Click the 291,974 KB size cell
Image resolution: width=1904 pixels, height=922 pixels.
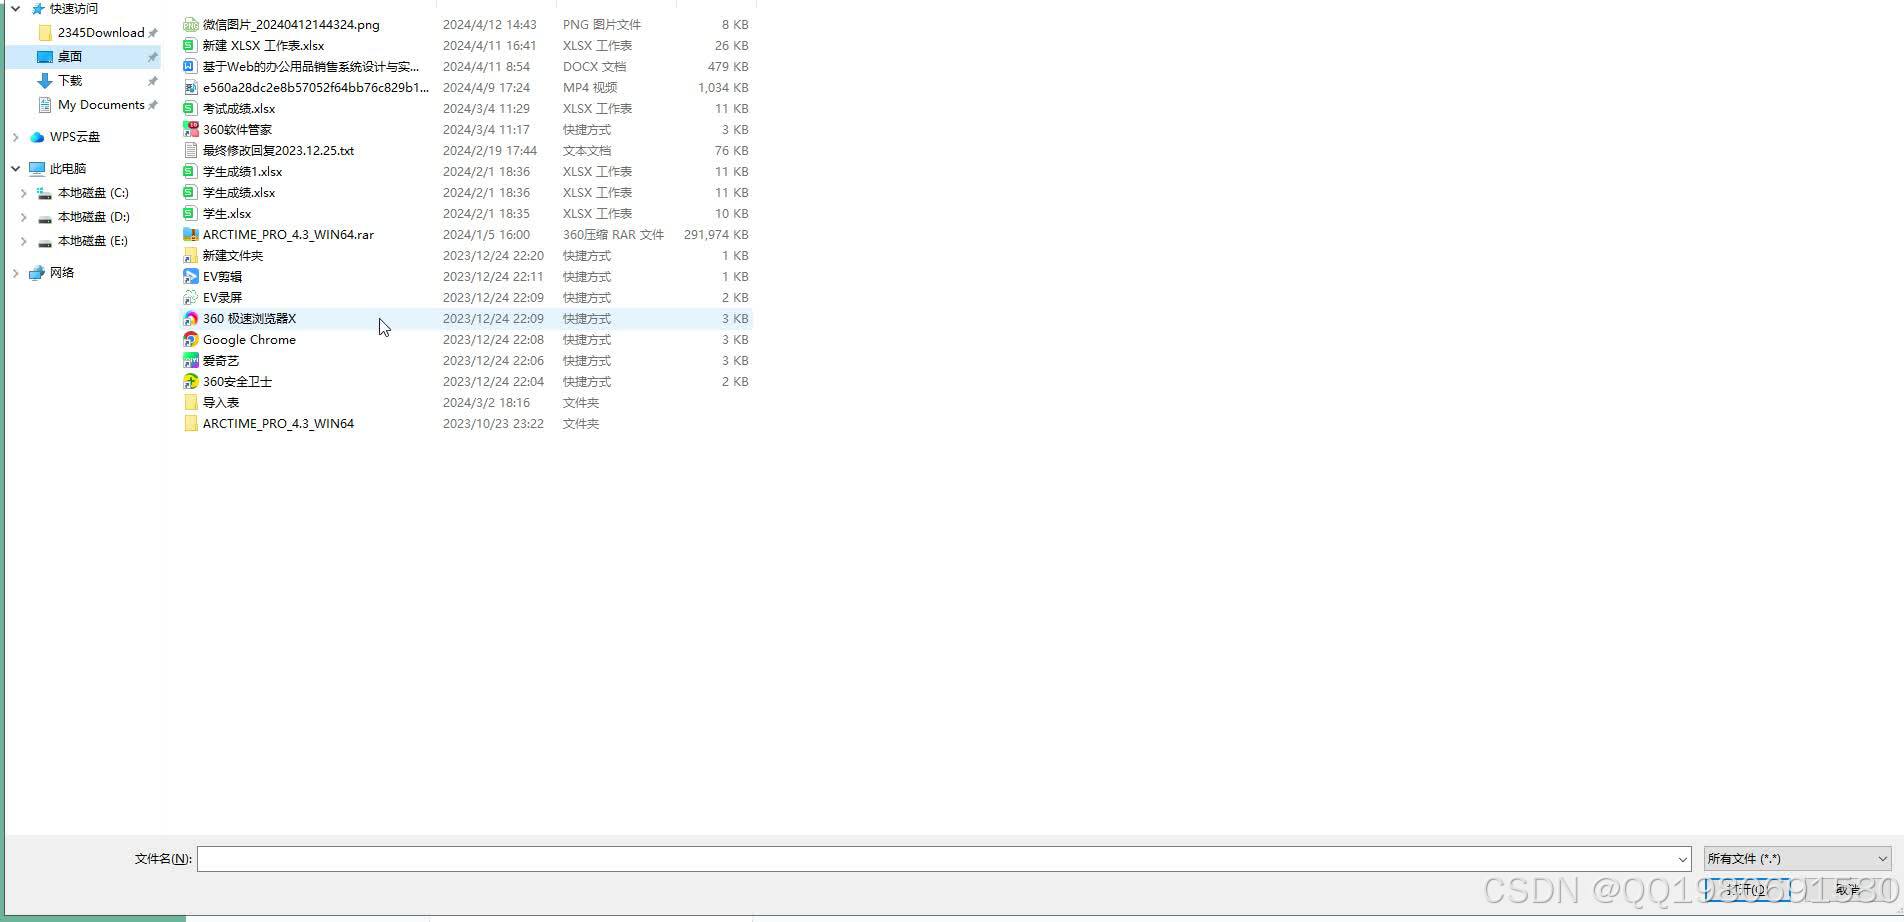click(716, 234)
